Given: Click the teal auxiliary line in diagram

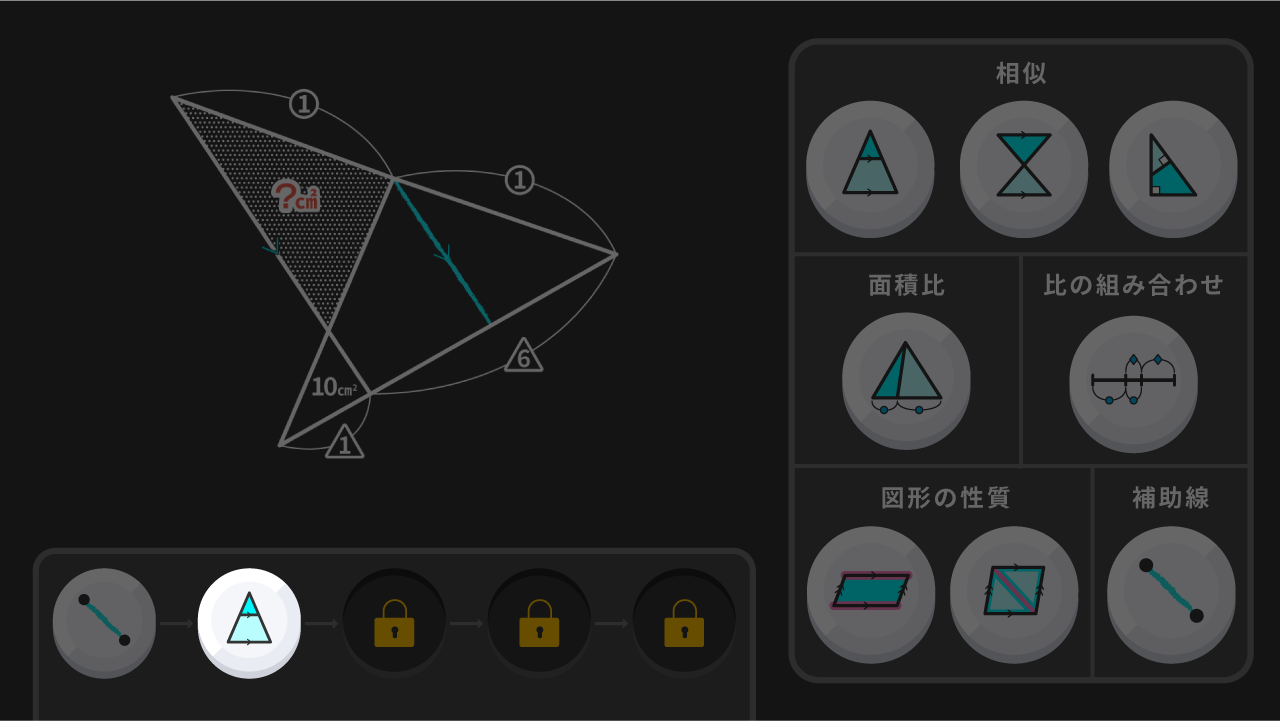Looking at the screenshot, I should tap(442, 252).
